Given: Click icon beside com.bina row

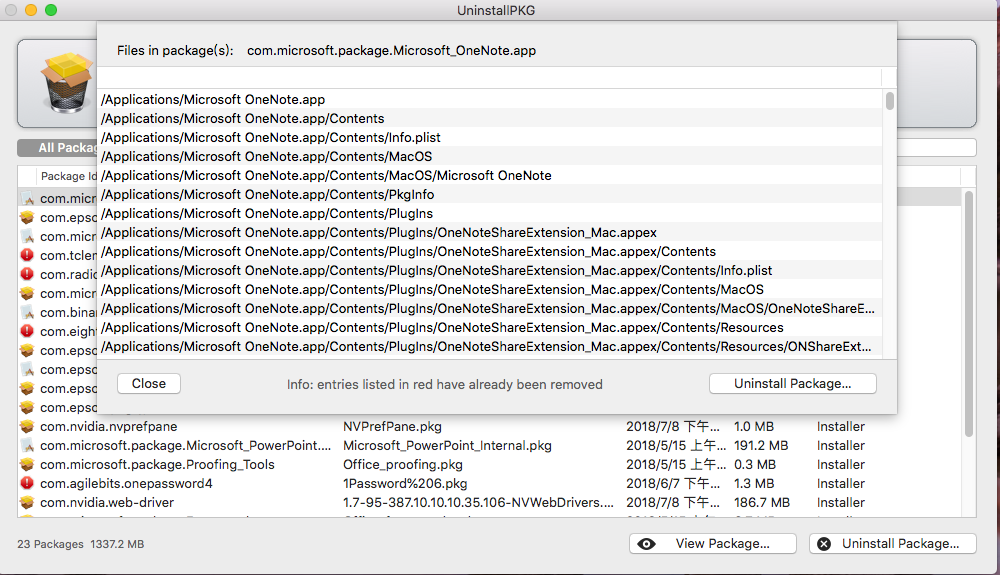Looking at the screenshot, I should 27,312.
